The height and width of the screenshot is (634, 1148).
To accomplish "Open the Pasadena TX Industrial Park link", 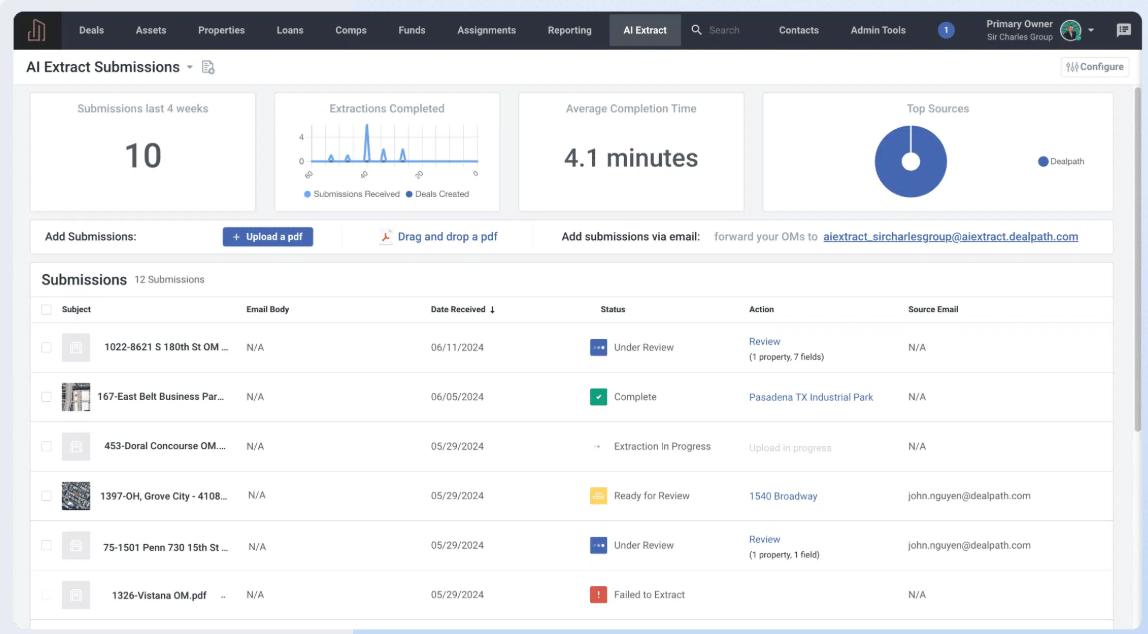I will point(810,397).
